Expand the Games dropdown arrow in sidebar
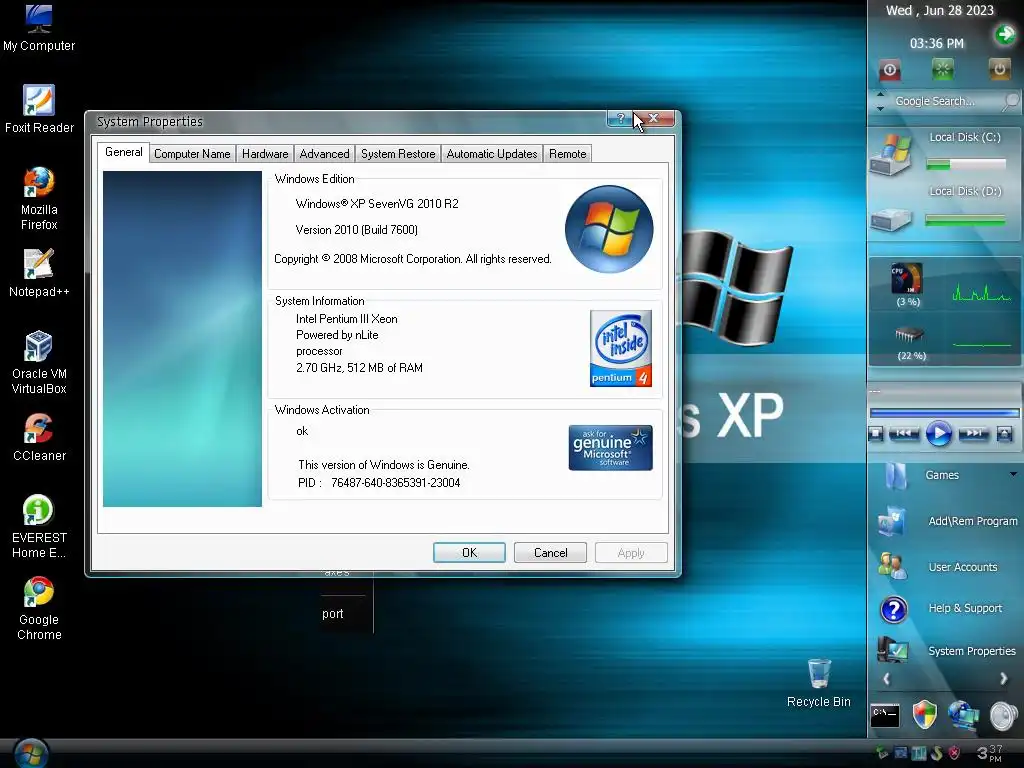This screenshot has height=768, width=1024. click(x=1013, y=474)
